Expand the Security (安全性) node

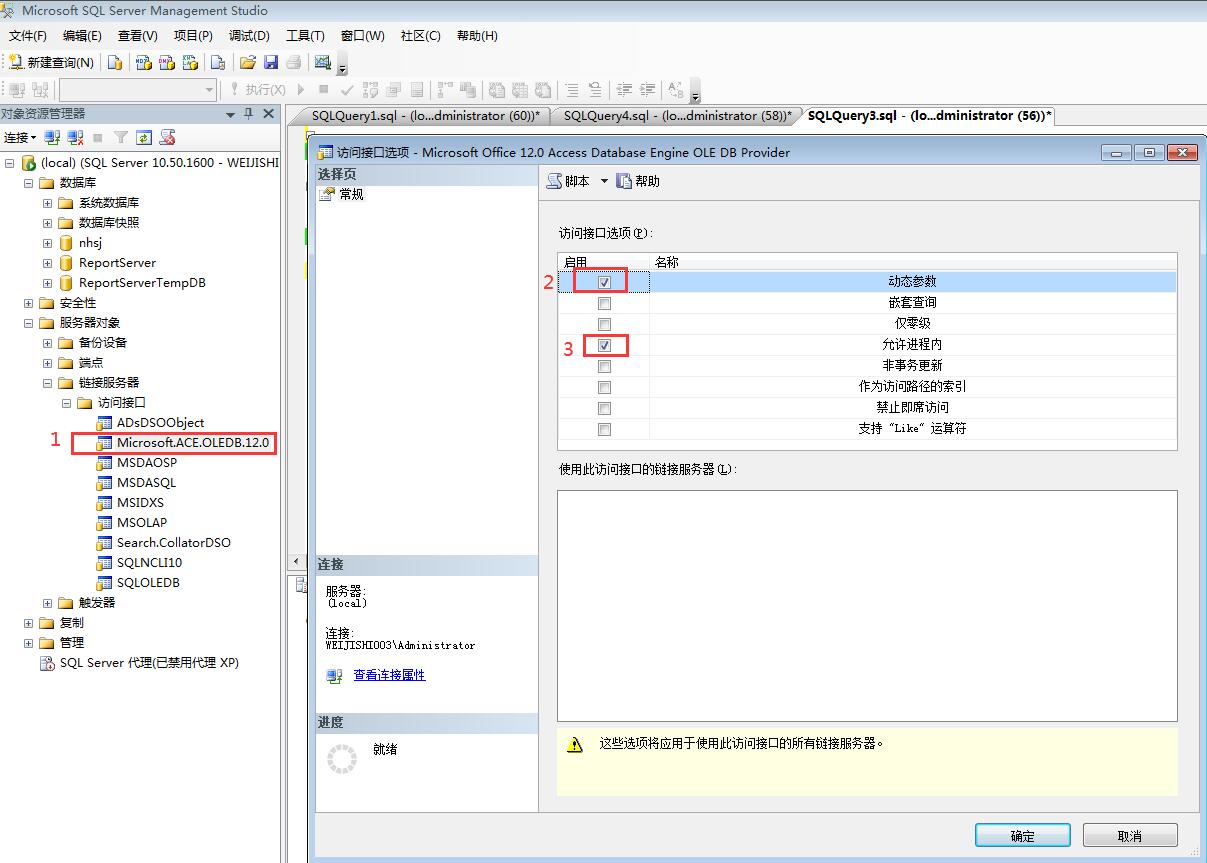[28, 302]
